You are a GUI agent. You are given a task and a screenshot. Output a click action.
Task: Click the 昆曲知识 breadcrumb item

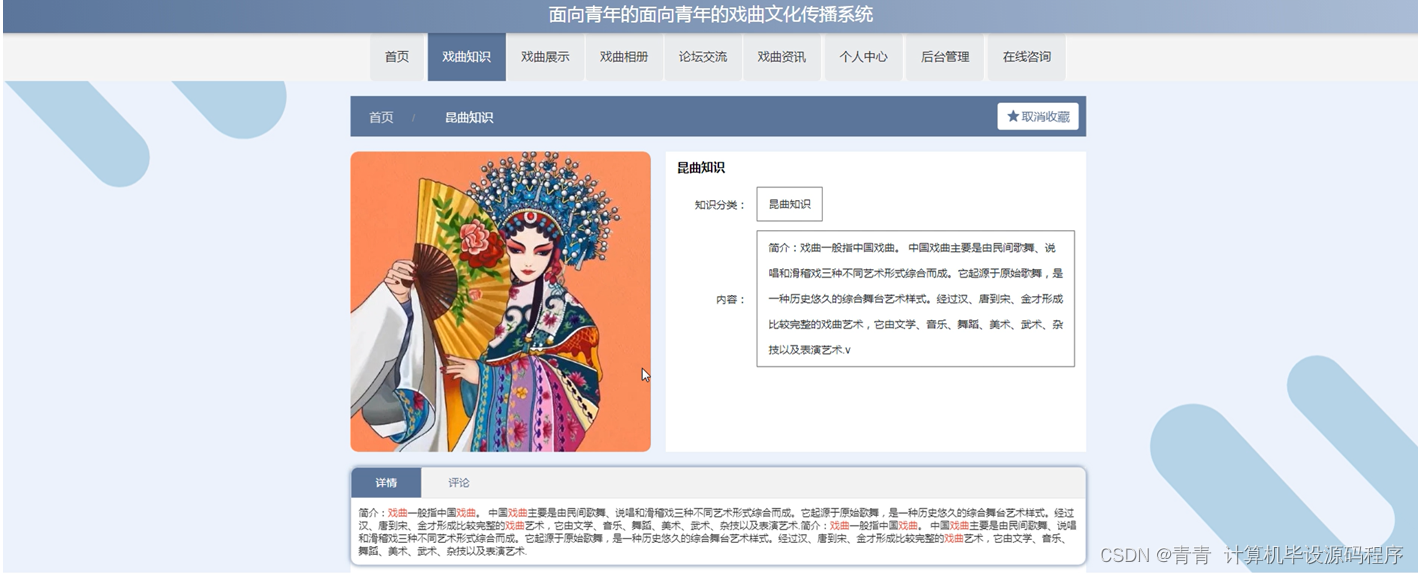[x=469, y=117]
